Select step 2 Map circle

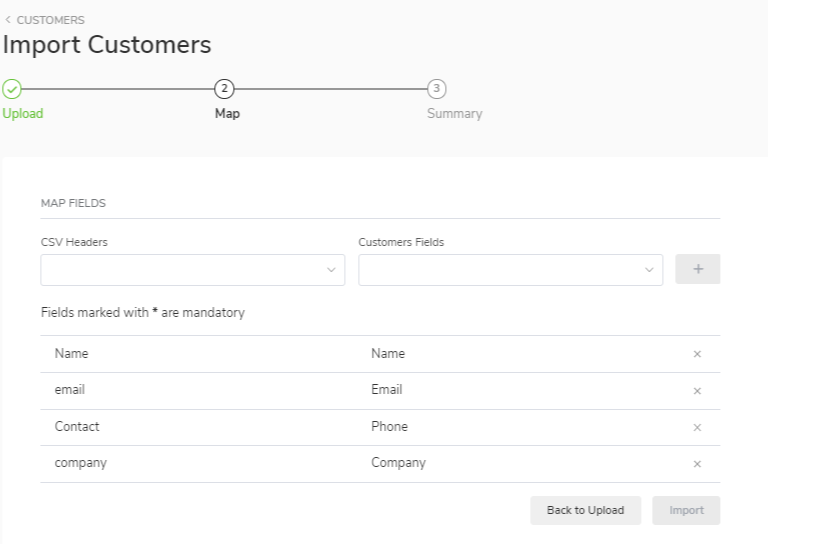tap(224, 88)
